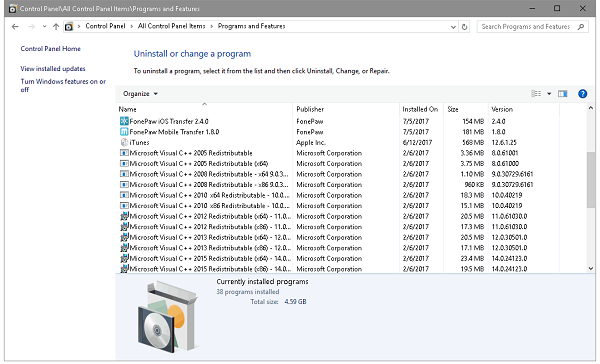Click the Control Panel icon in the address bar
600x364 pixels.
point(69,26)
